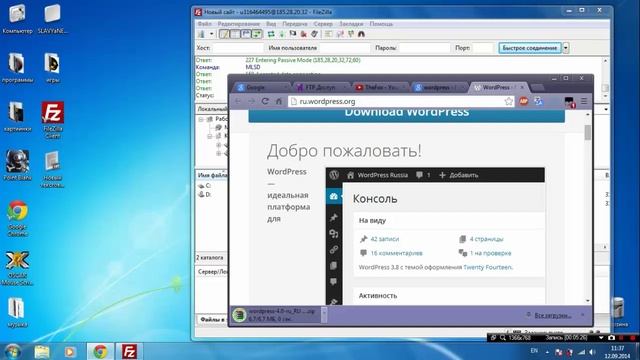Click the Имя пользователя input field
640x360 pixels.
coord(344,48)
